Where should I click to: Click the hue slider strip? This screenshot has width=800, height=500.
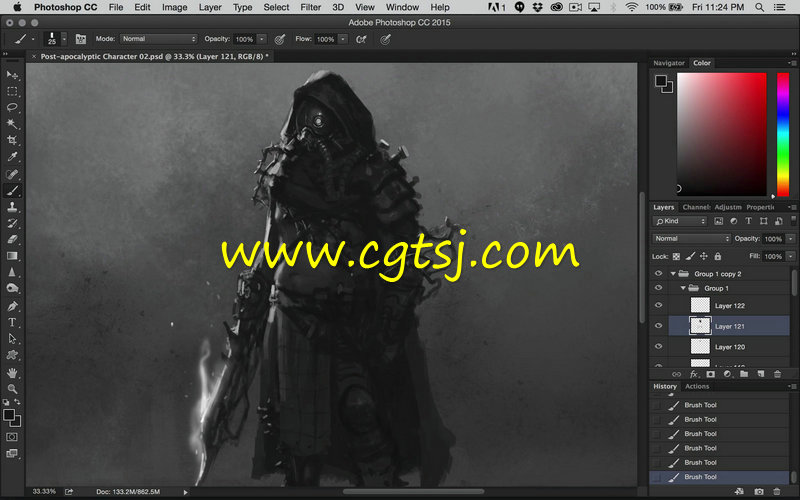click(783, 134)
